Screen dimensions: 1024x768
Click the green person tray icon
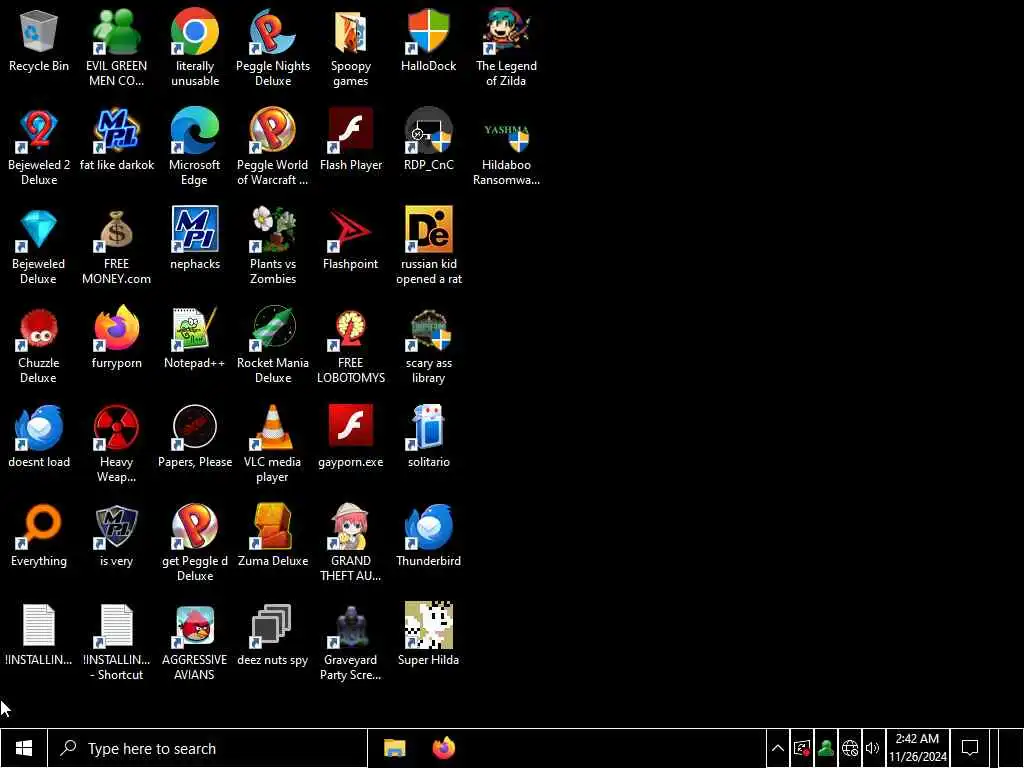click(825, 748)
